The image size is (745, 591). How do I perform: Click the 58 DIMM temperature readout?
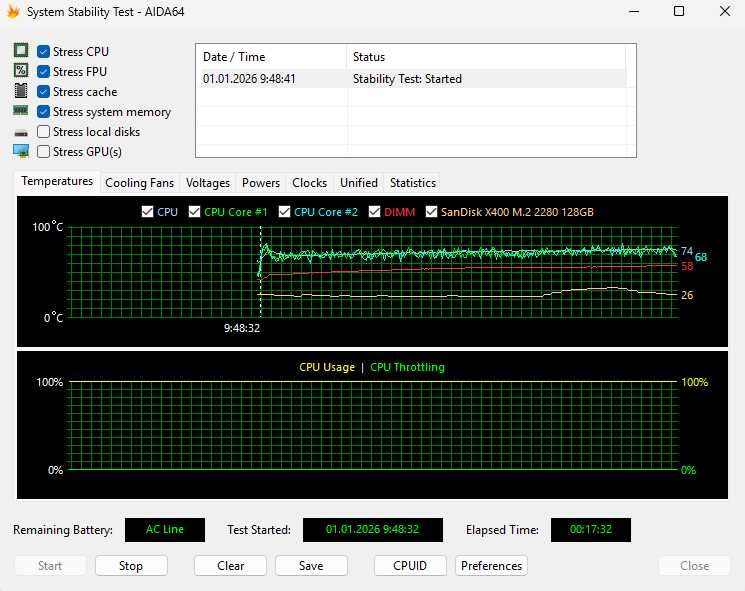pos(687,266)
